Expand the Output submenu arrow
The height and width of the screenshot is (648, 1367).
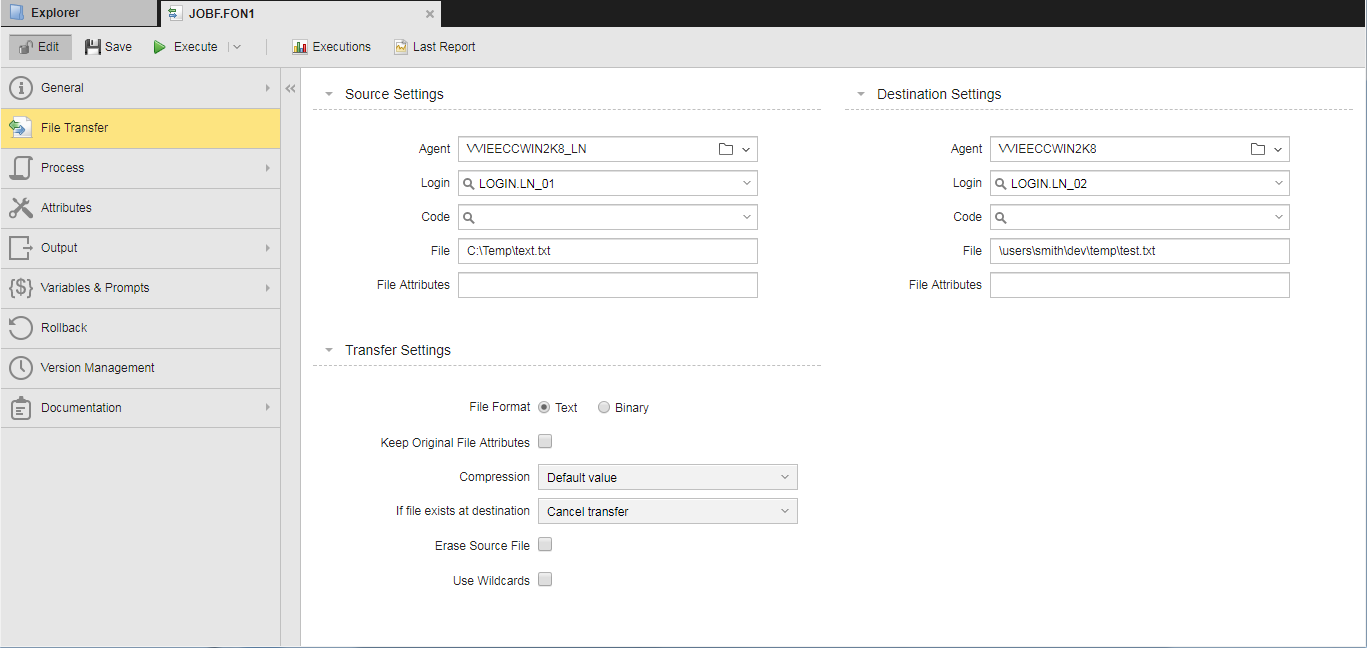(x=267, y=248)
